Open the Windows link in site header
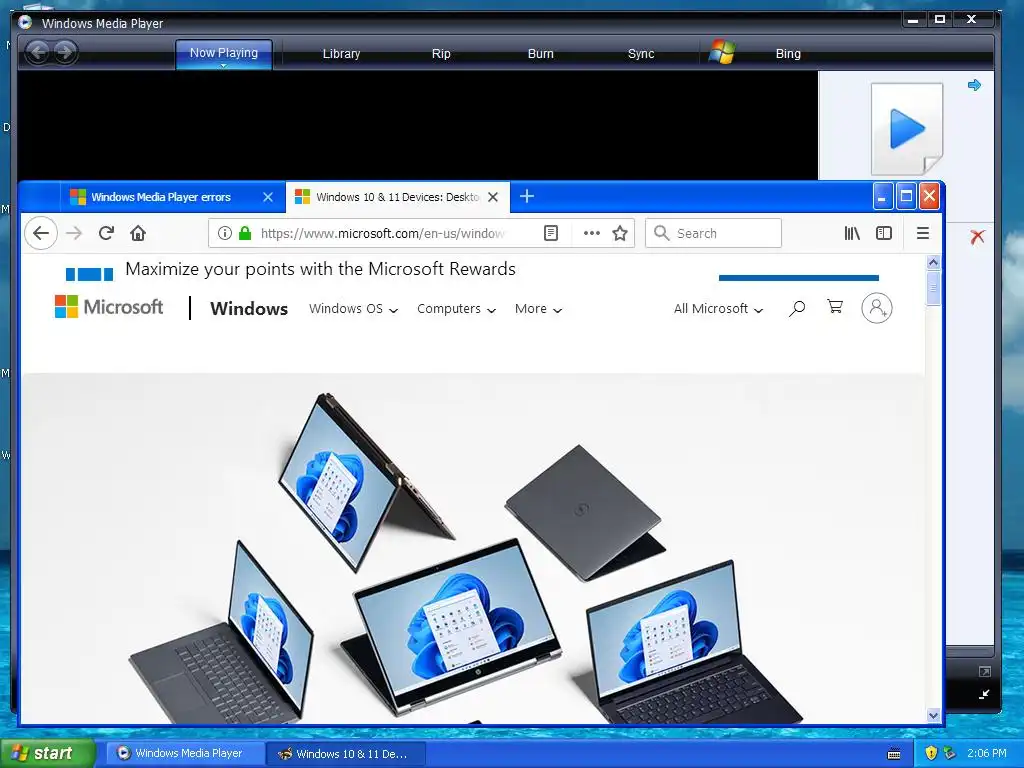The width and height of the screenshot is (1024, 768). coord(249,308)
